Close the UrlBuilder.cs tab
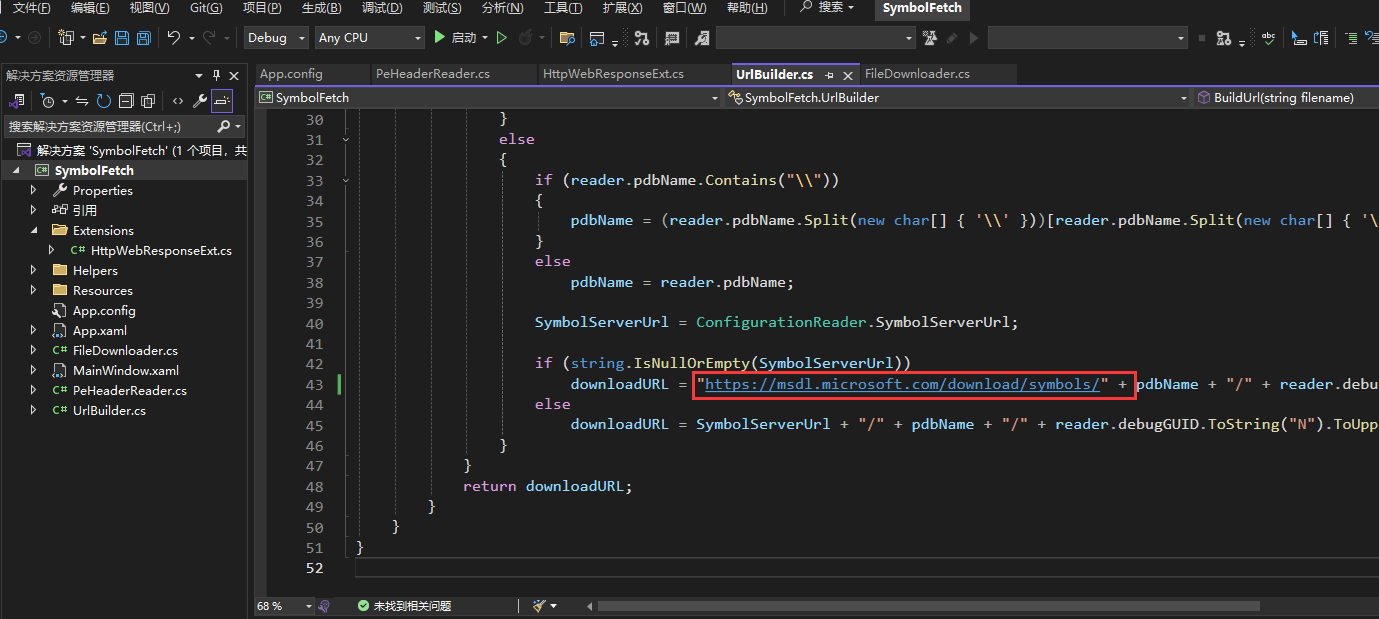The width and height of the screenshot is (1379, 619). coord(848,75)
